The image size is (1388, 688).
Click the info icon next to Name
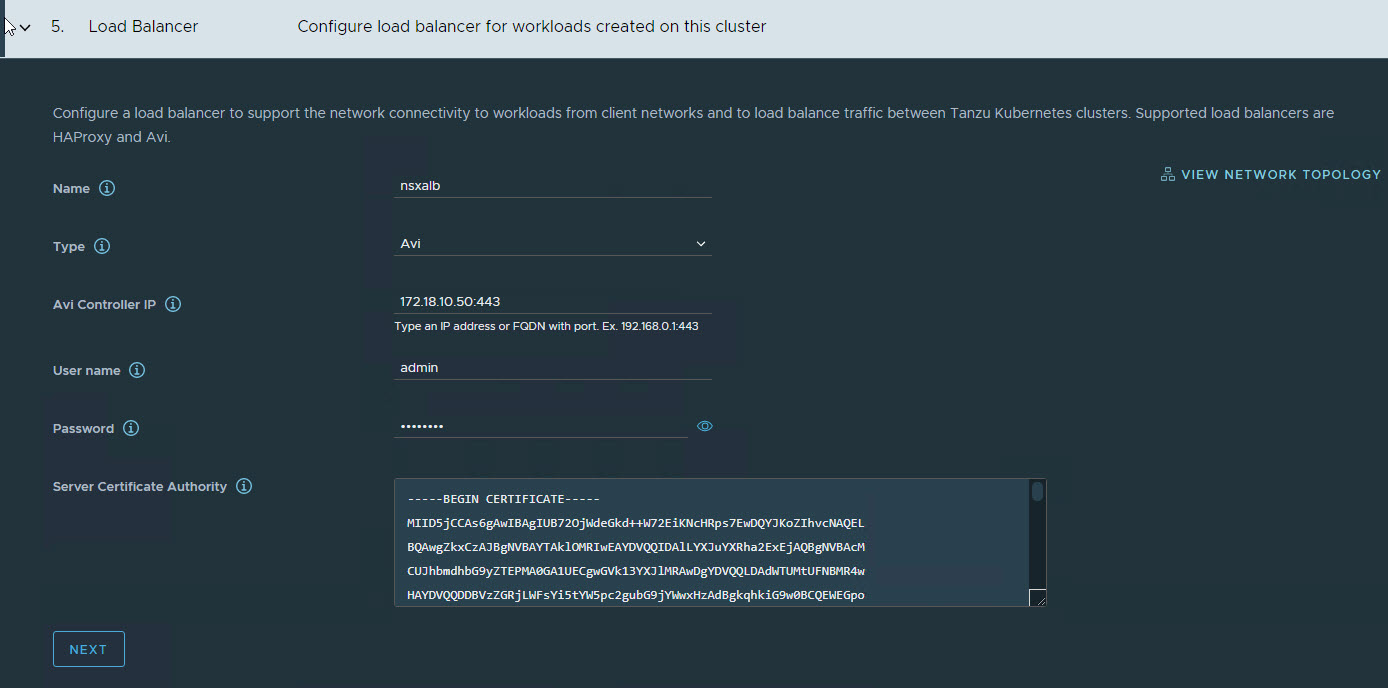coord(107,188)
